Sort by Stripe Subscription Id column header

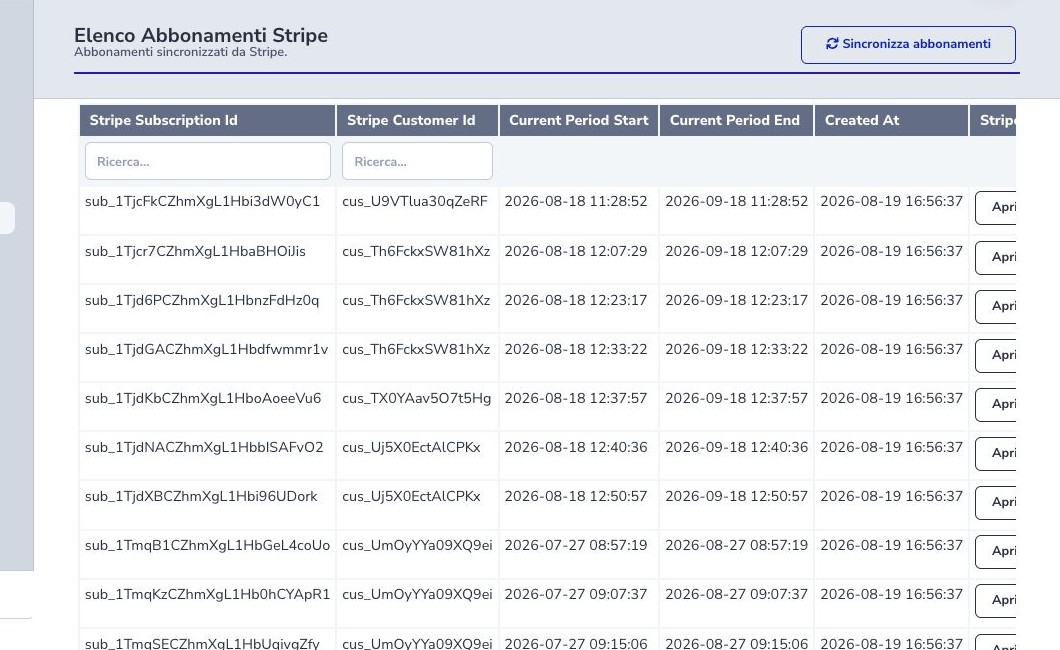click(208, 120)
